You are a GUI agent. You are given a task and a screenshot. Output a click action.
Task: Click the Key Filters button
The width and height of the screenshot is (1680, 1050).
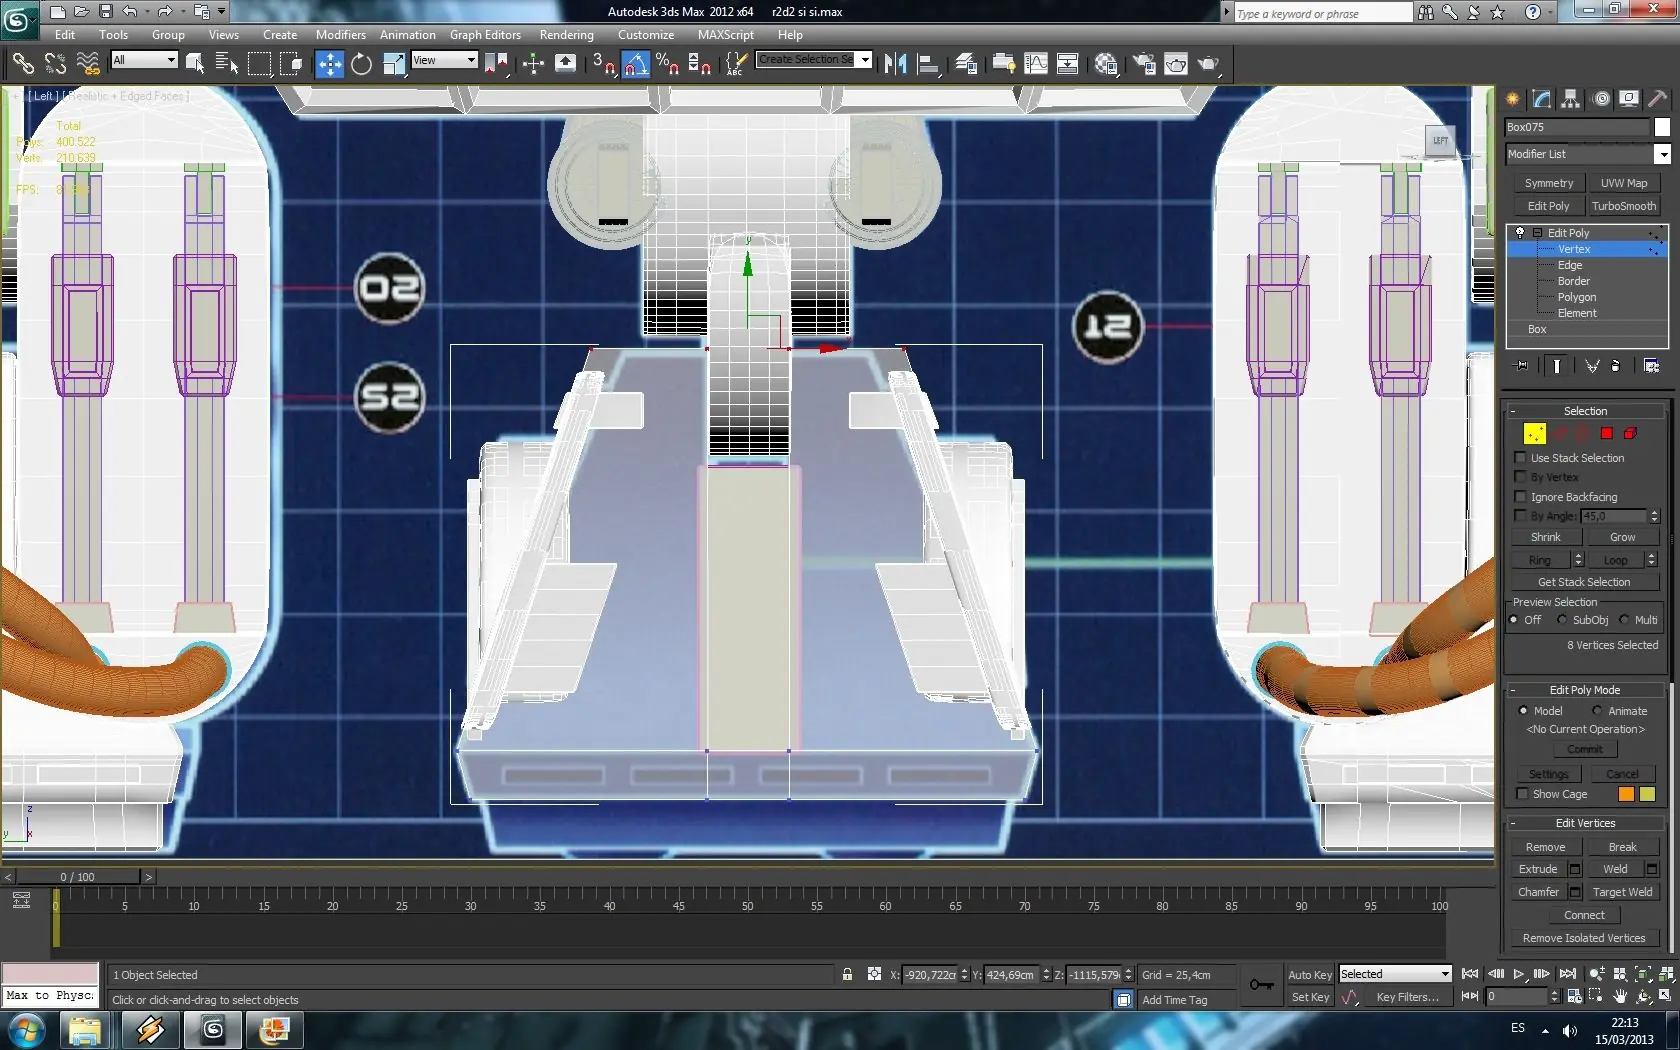tap(1407, 997)
